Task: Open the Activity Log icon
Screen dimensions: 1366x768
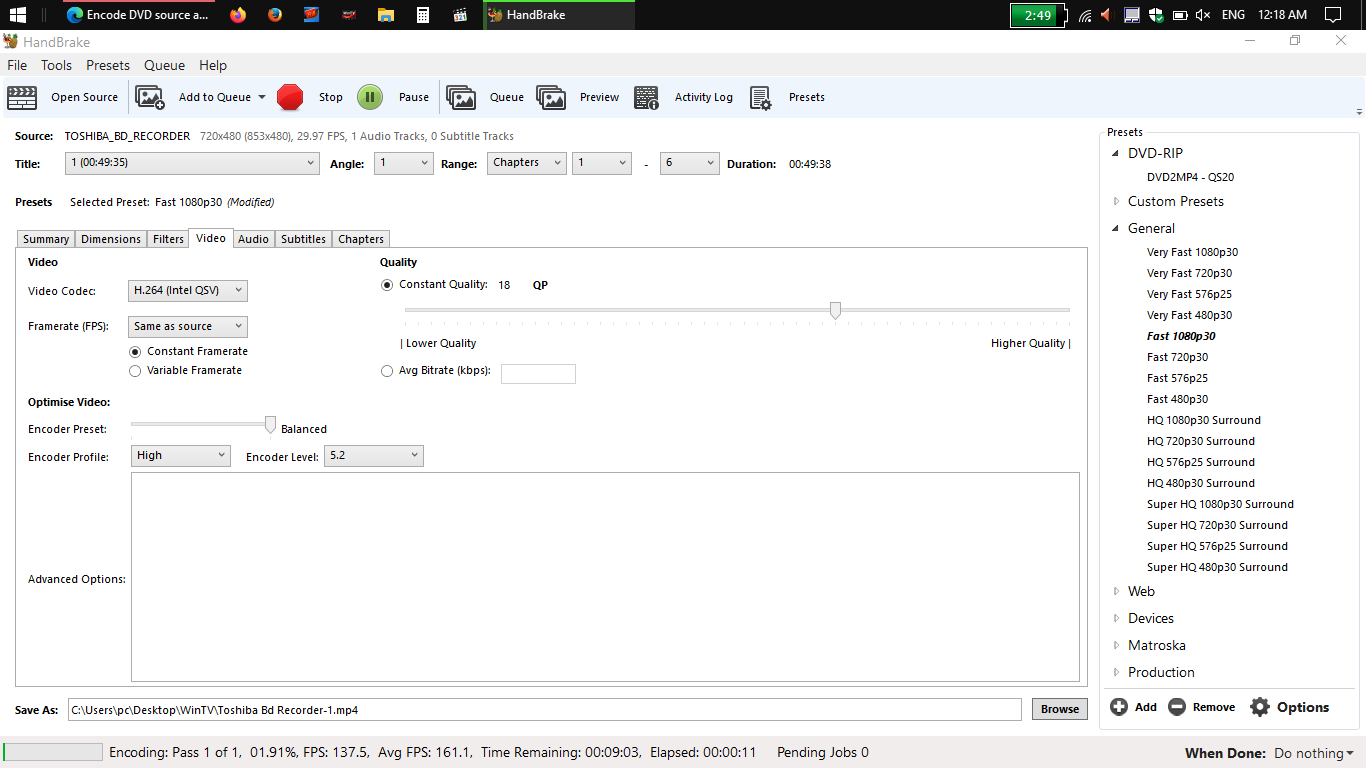Action: click(x=646, y=97)
